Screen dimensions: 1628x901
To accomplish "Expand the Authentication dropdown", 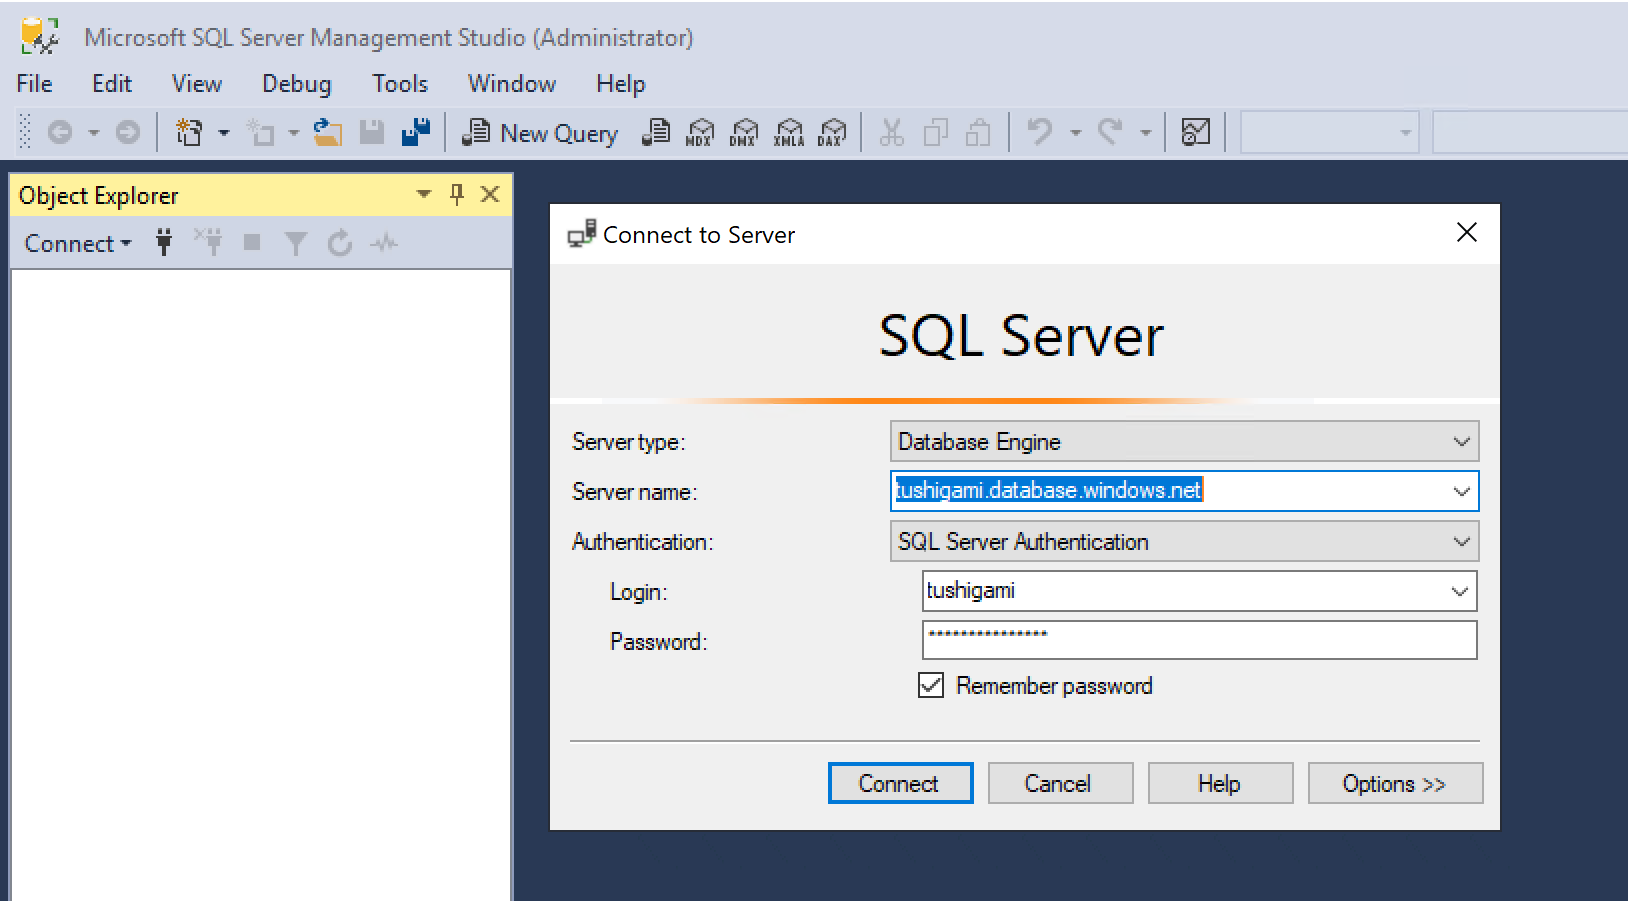I will point(1461,542).
